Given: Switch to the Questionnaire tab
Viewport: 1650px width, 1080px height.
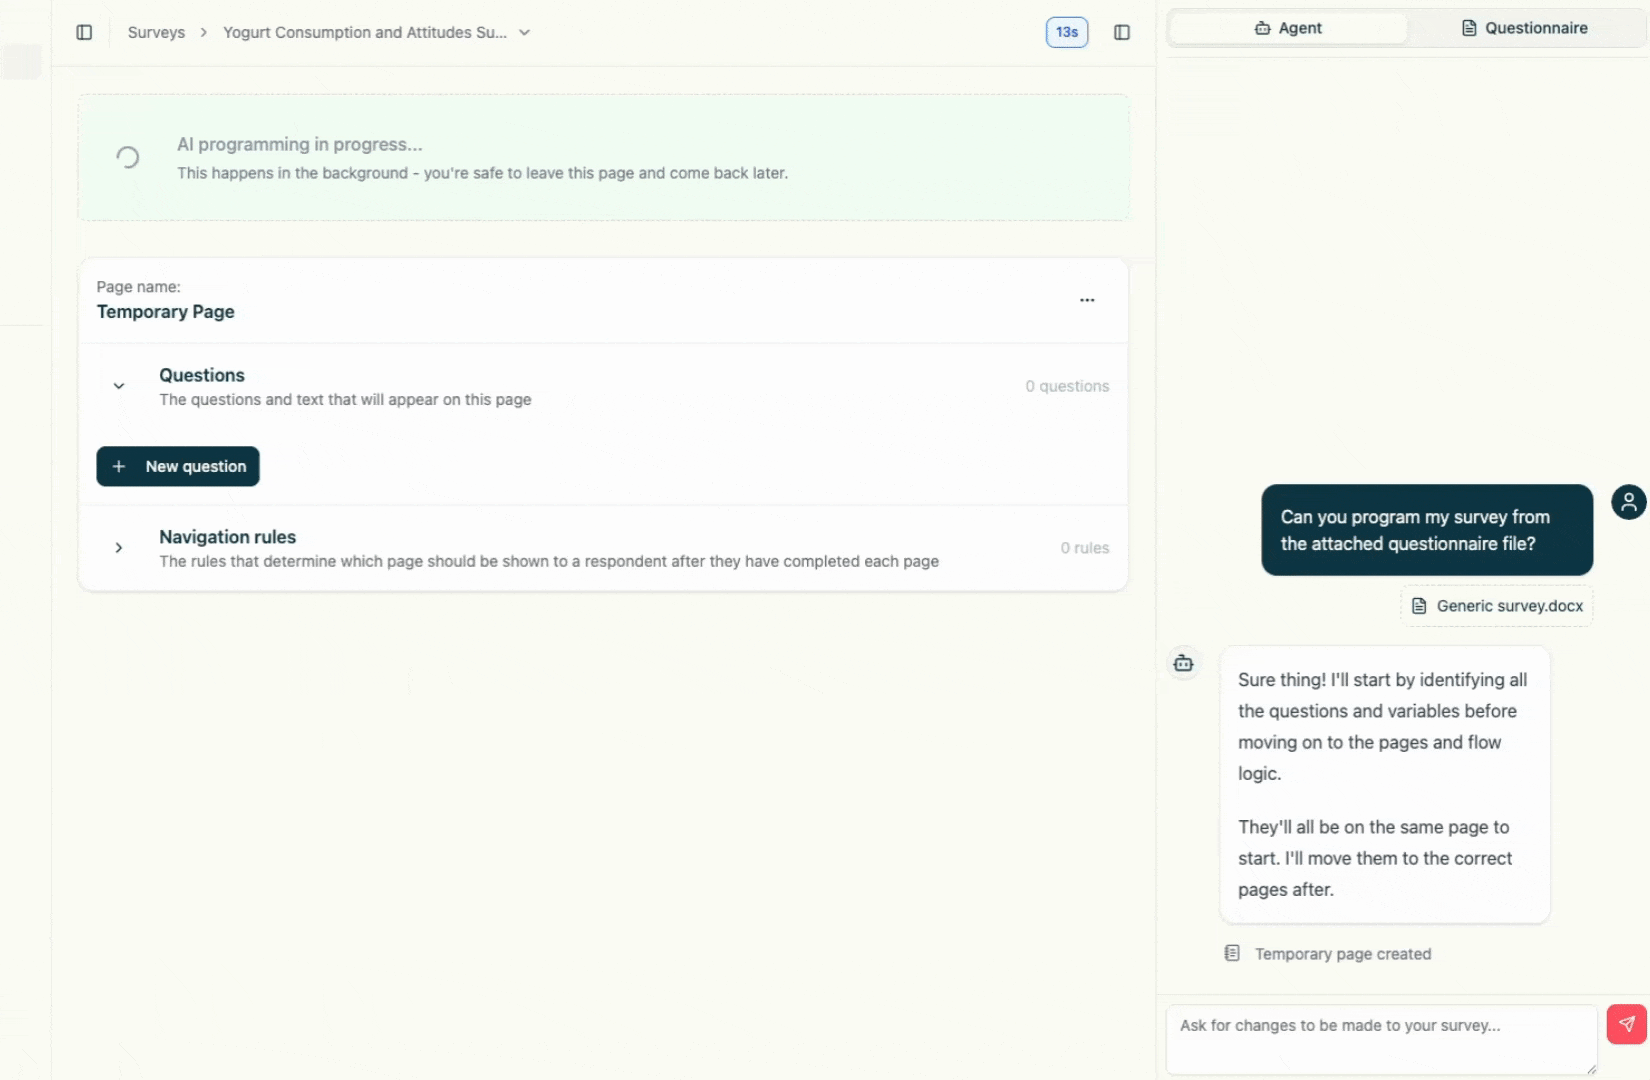Looking at the screenshot, I should coord(1524,28).
